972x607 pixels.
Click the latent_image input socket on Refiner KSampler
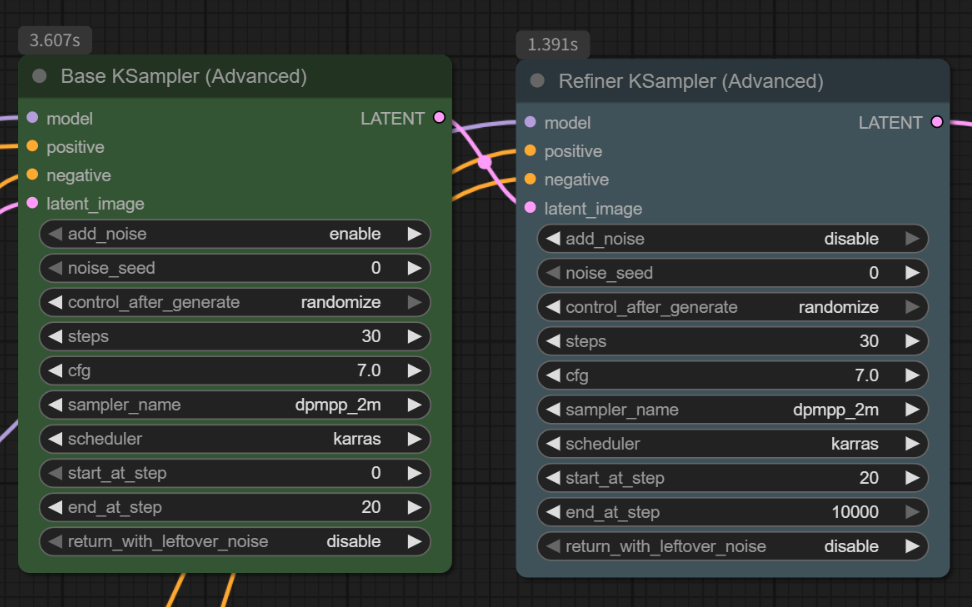click(x=530, y=208)
